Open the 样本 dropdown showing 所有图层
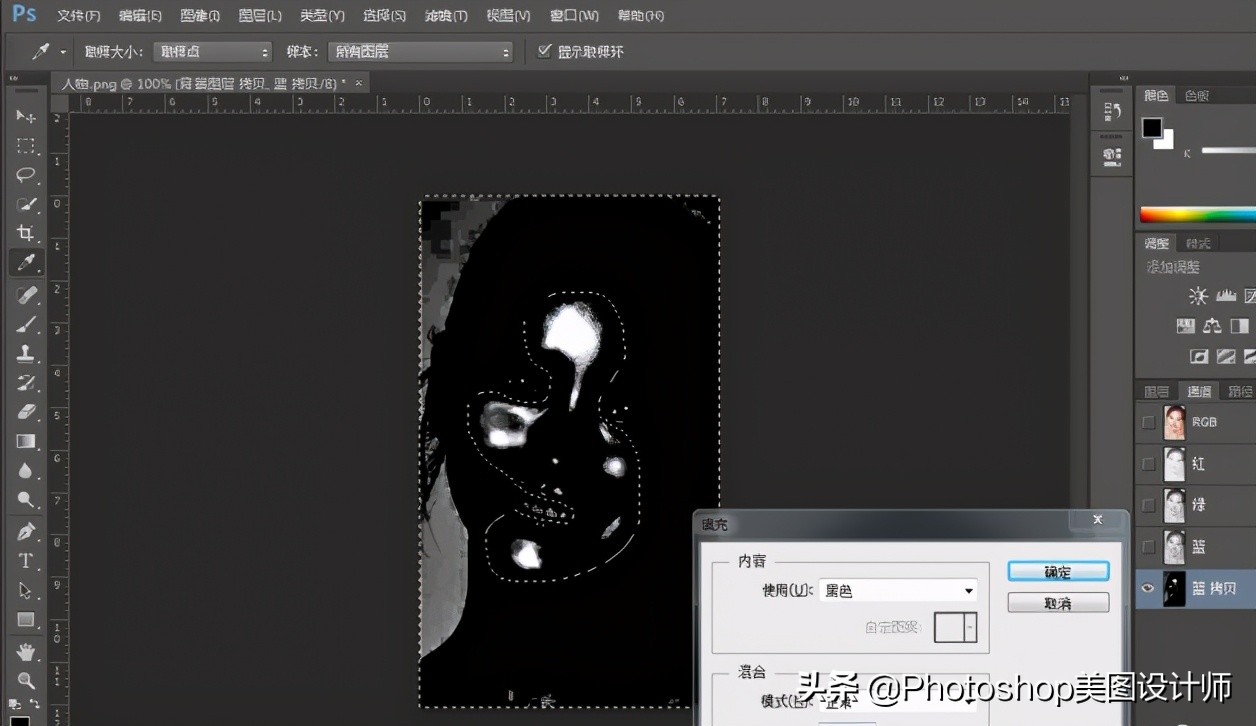This screenshot has width=1256, height=726. coord(420,51)
